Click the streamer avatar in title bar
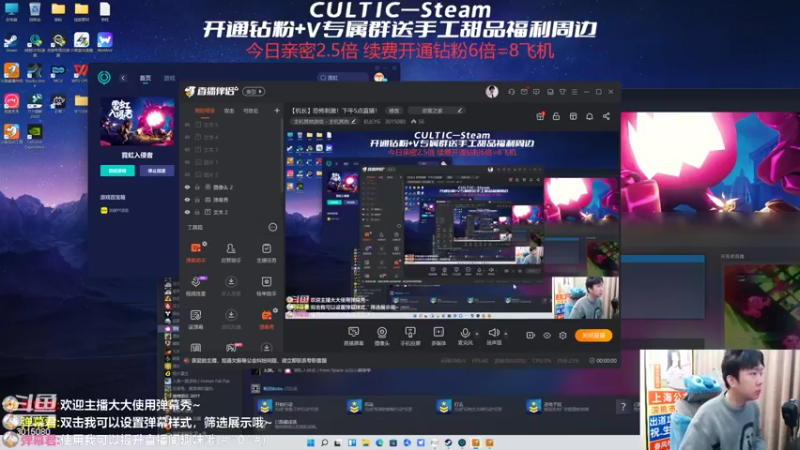The height and width of the screenshot is (450, 800). (x=492, y=92)
